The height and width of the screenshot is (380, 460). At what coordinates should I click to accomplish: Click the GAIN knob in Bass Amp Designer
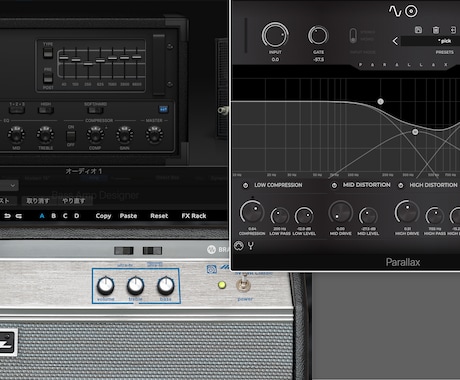click(125, 135)
